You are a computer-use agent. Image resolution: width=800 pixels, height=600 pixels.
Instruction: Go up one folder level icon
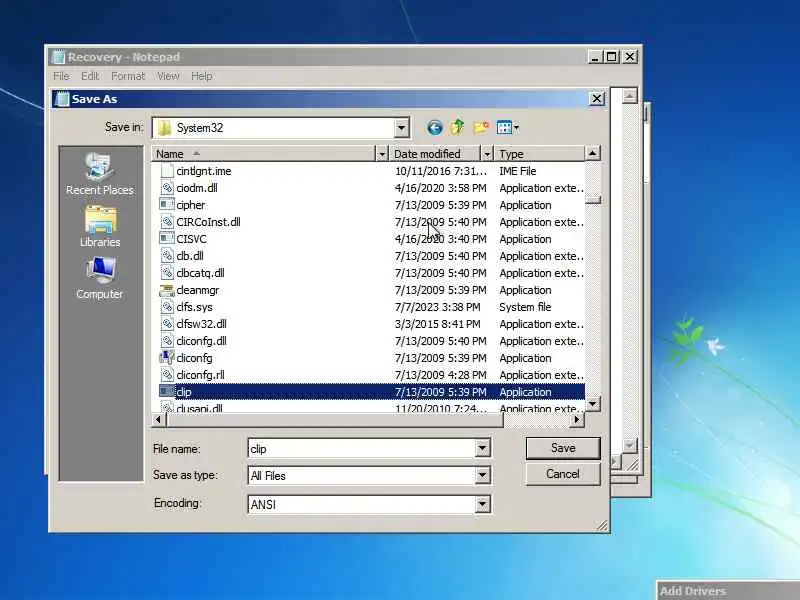point(457,127)
